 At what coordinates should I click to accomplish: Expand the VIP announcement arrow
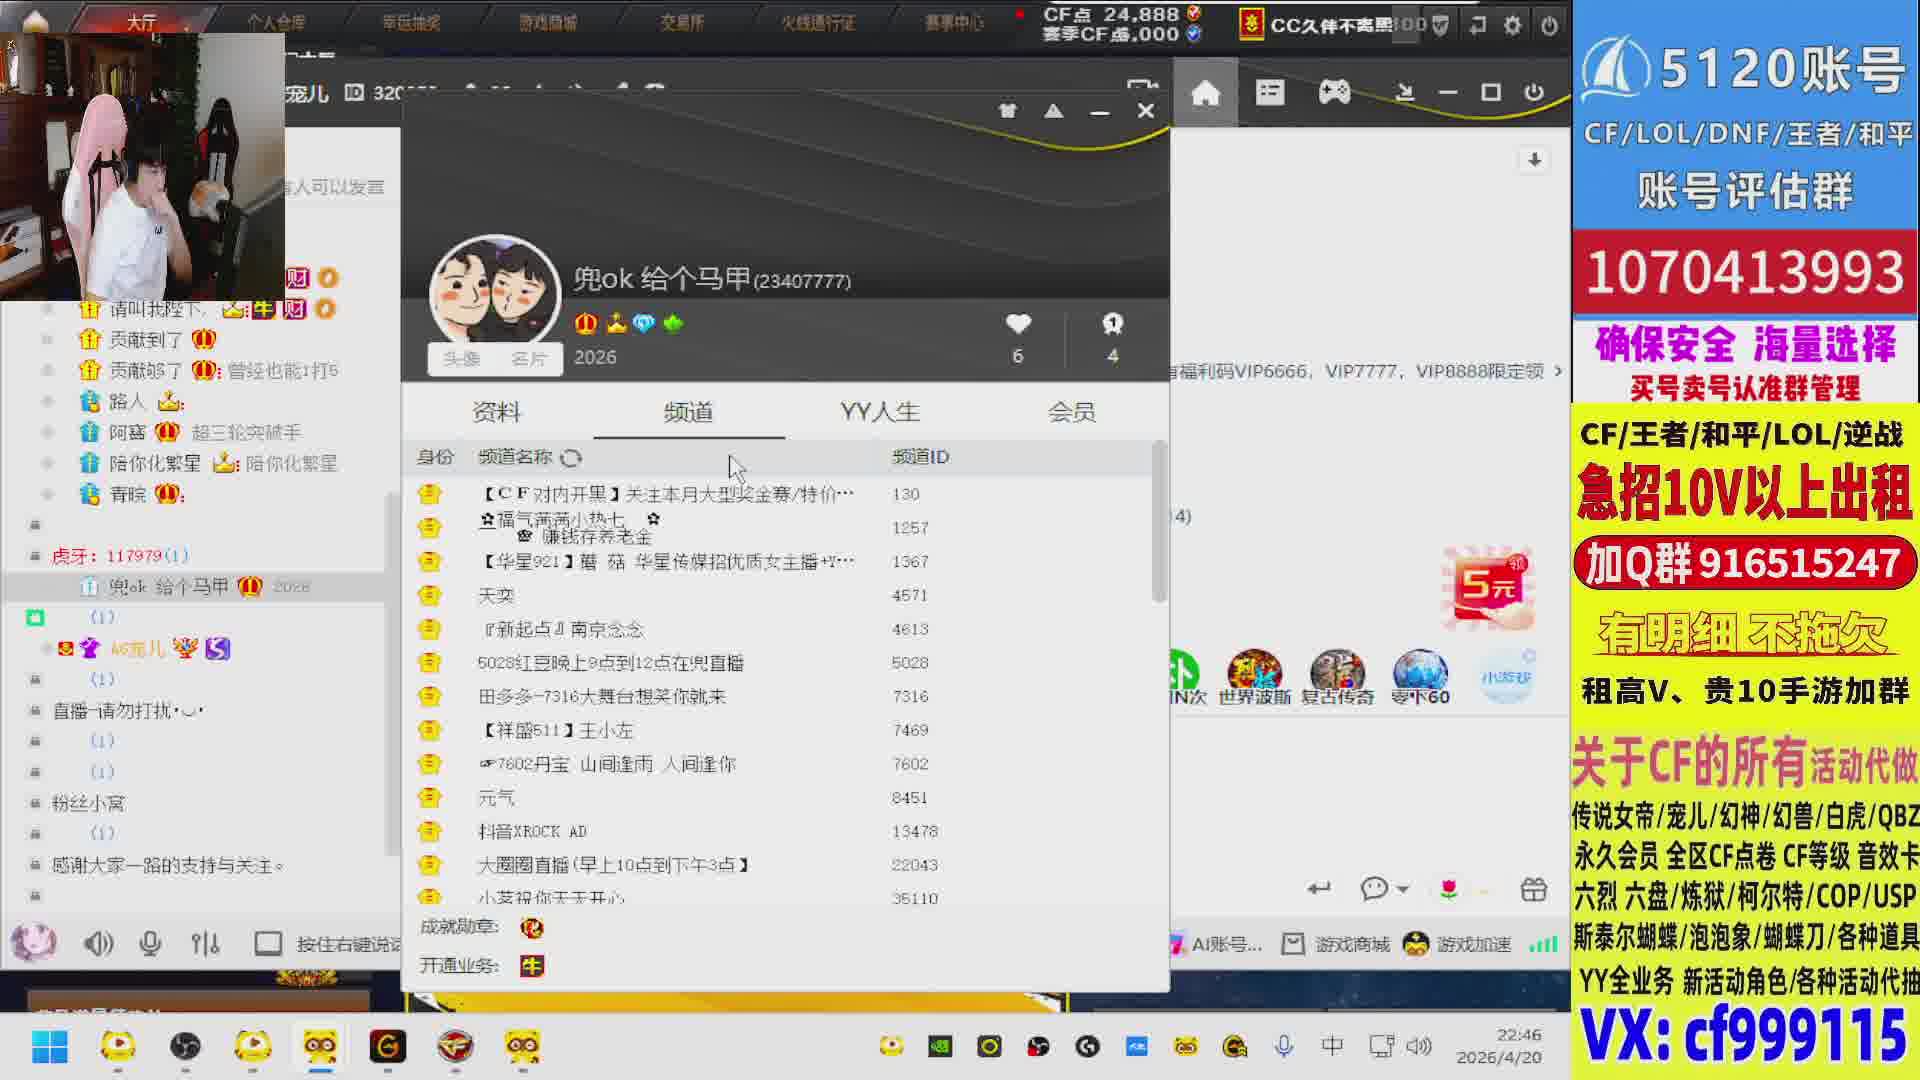[1558, 371]
